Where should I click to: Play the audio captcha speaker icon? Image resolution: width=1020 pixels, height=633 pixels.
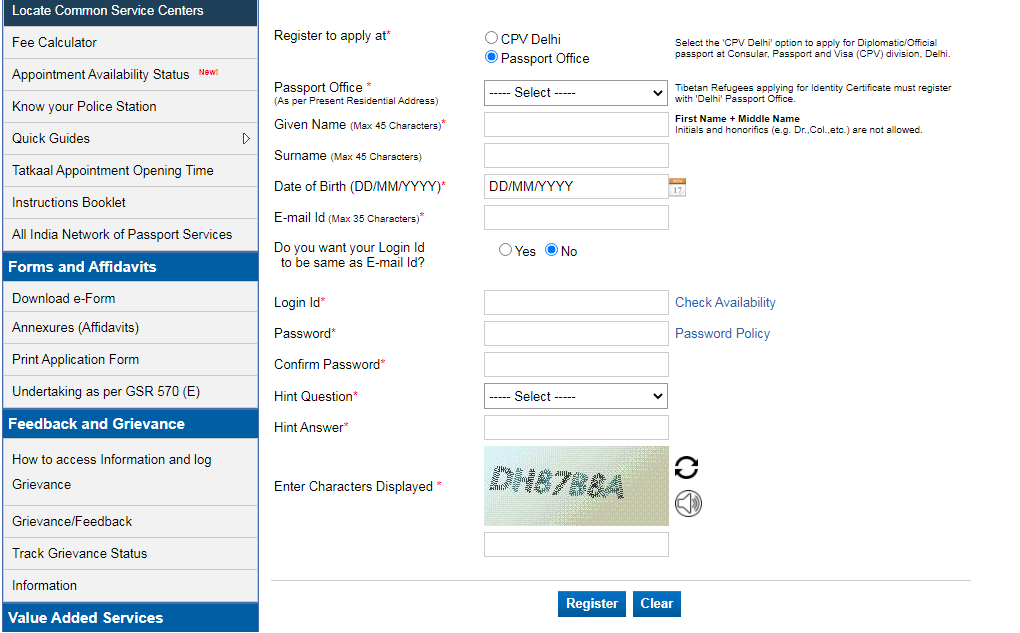pos(688,504)
